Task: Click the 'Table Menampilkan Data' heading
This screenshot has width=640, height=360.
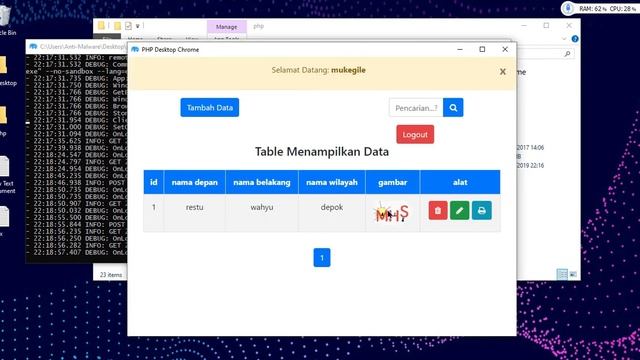Action: click(322, 152)
